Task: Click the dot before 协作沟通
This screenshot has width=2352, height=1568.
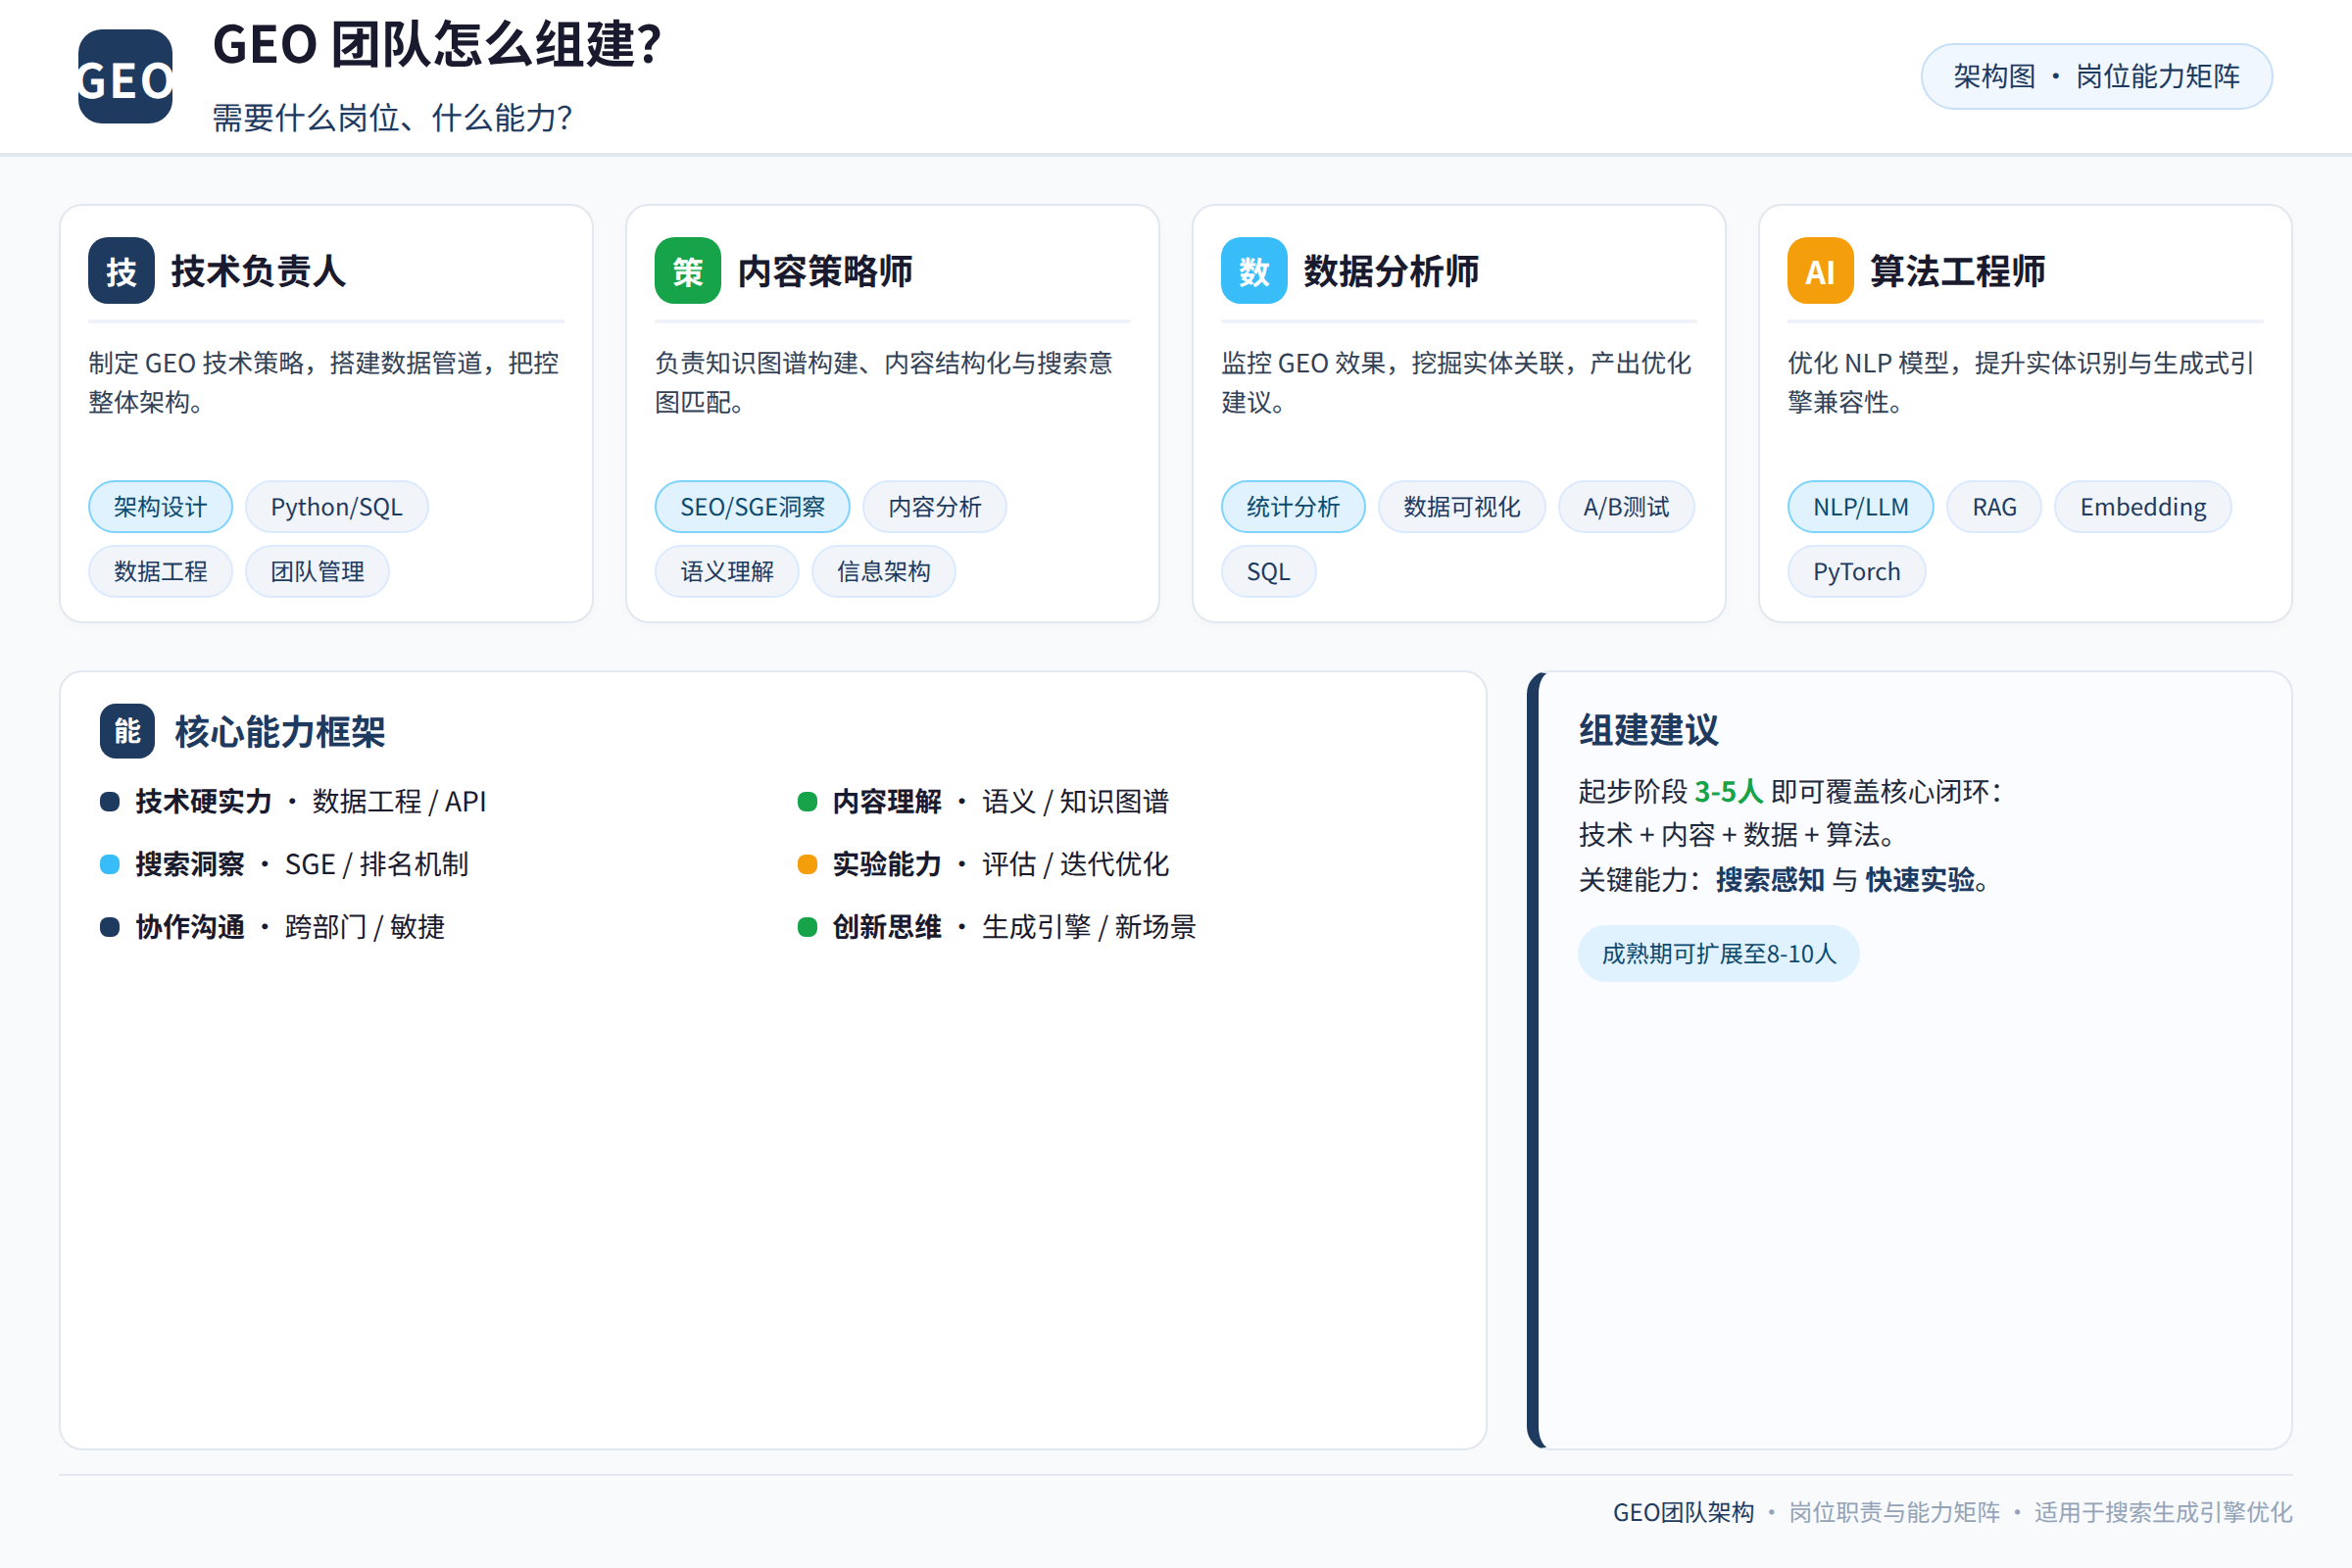Action: [x=110, y=927]
